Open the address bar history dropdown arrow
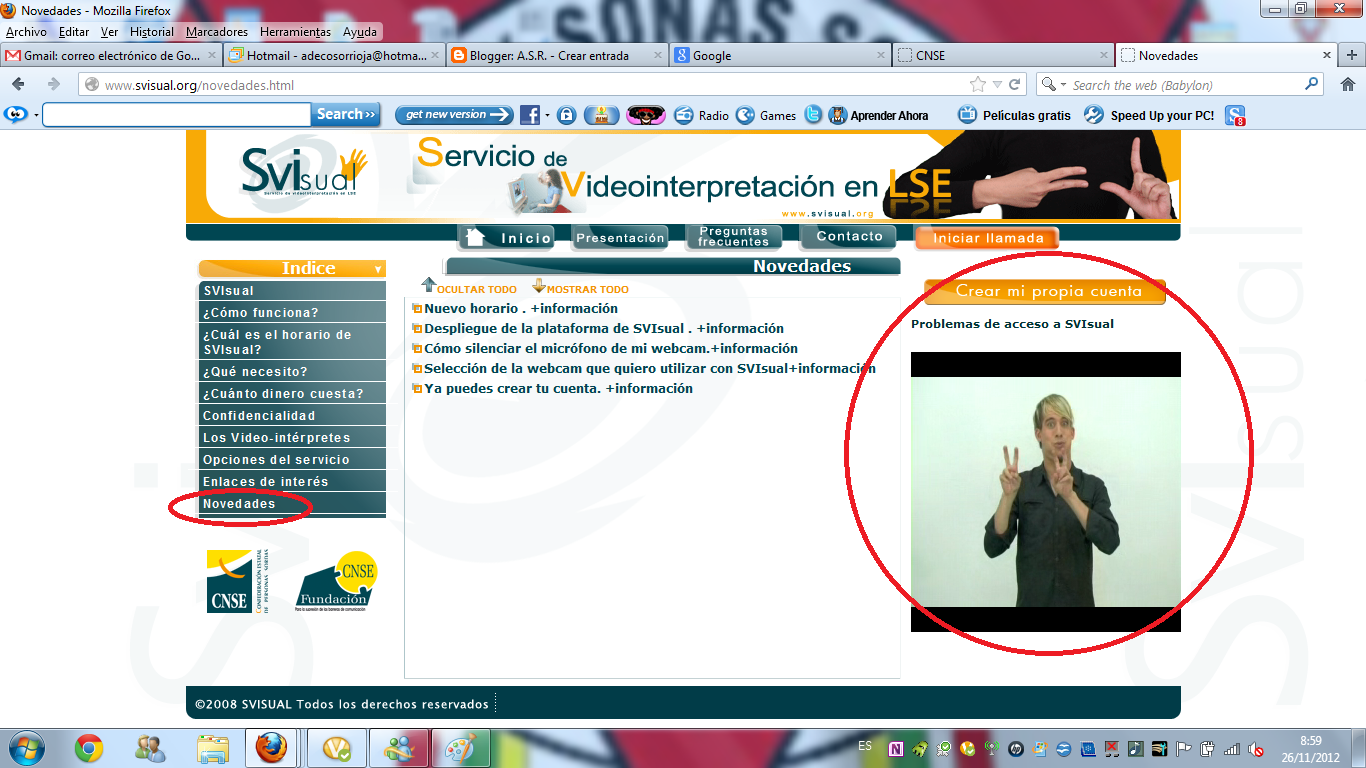Viewport: 1366px width, 768px height. tap(997, 85)
